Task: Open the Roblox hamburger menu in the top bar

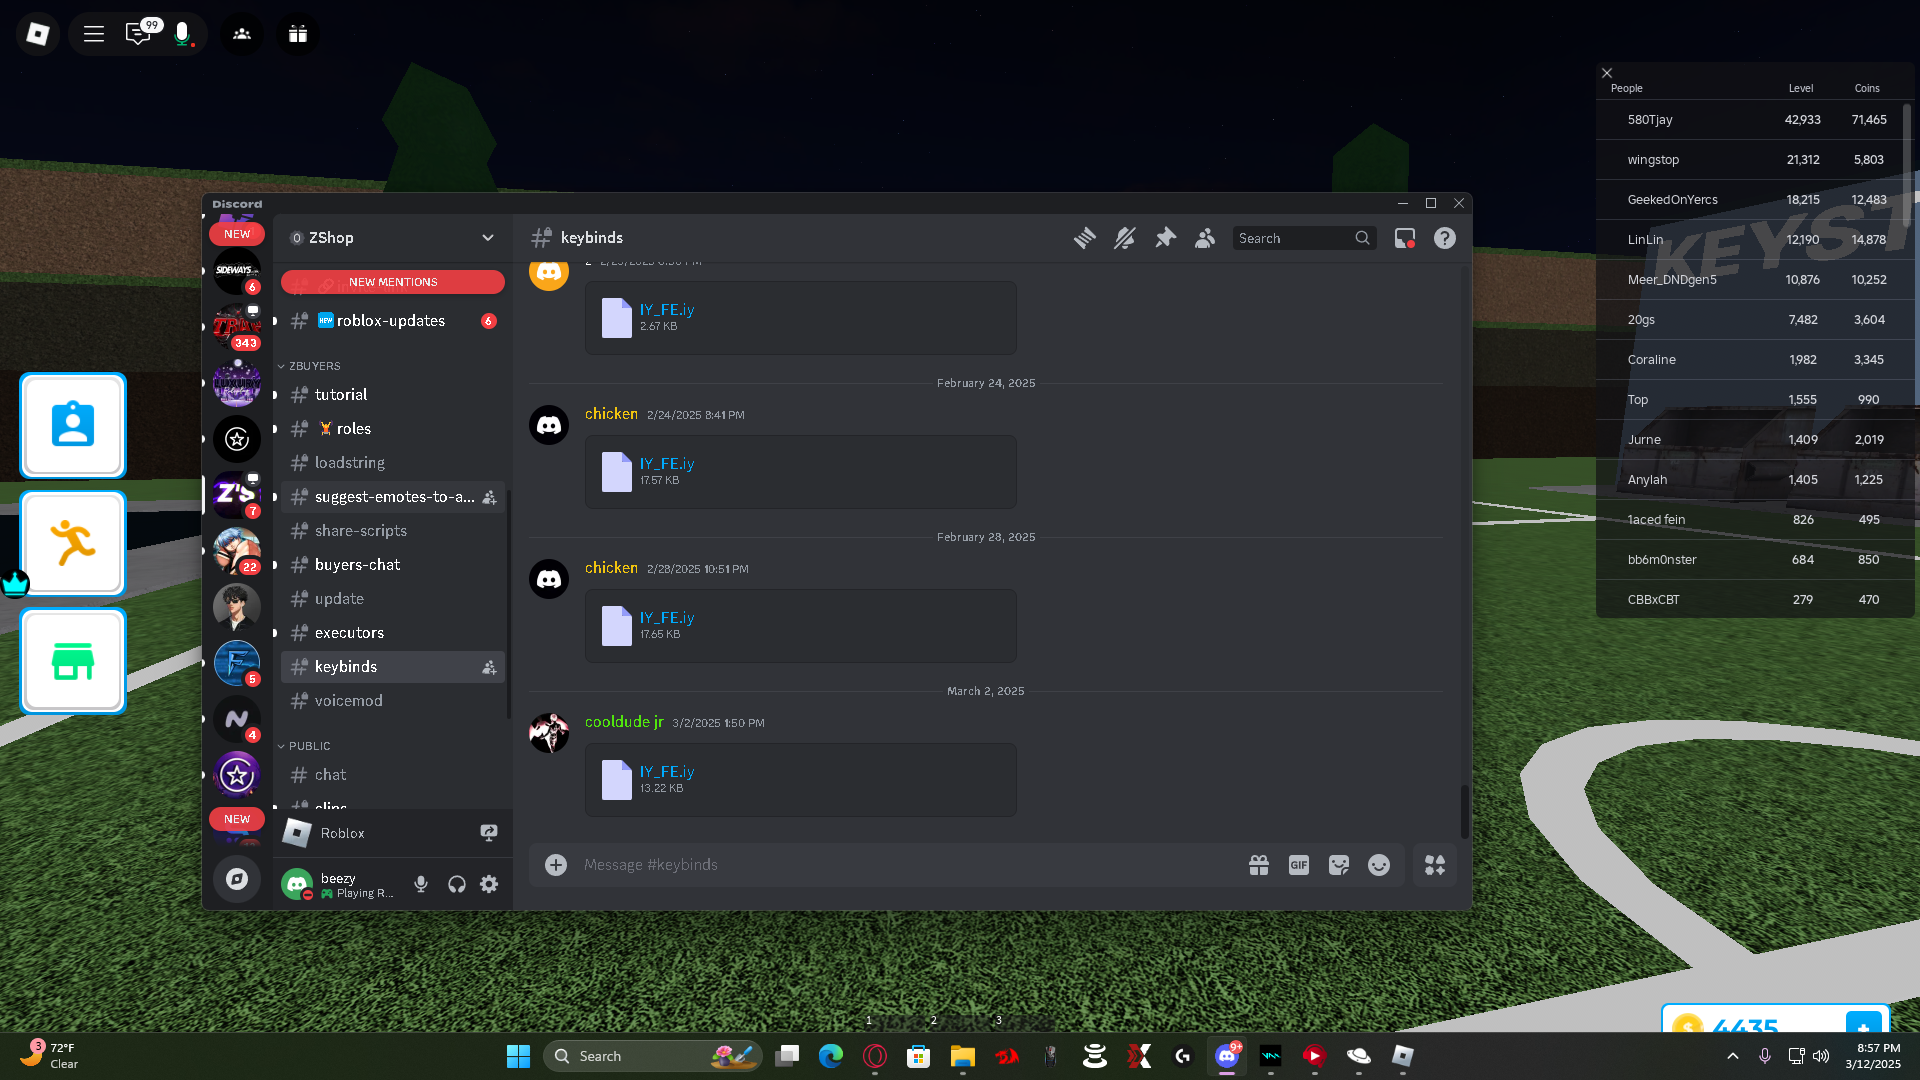Action: coord(94,34)
